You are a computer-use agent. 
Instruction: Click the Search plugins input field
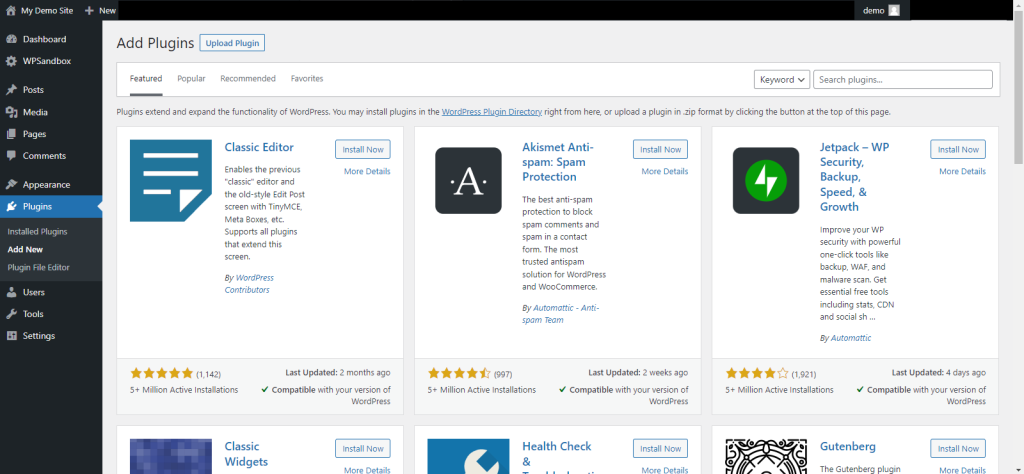903,80
